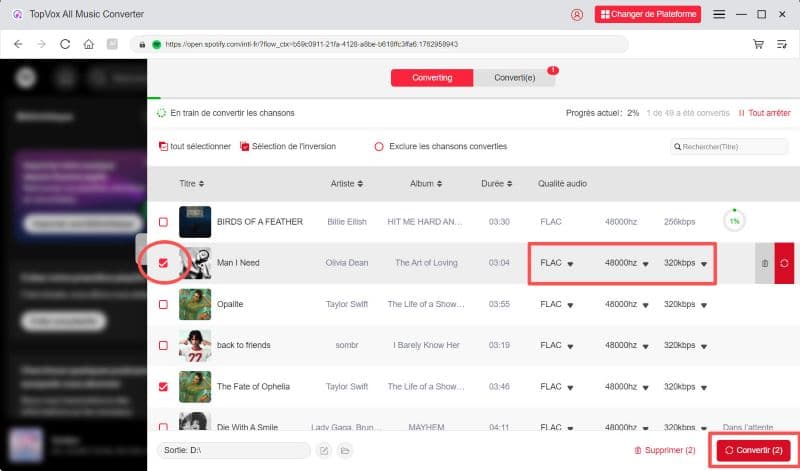800x471 pixels.
Task: Go back with the browser back arrow
Action: coord(18,44)
